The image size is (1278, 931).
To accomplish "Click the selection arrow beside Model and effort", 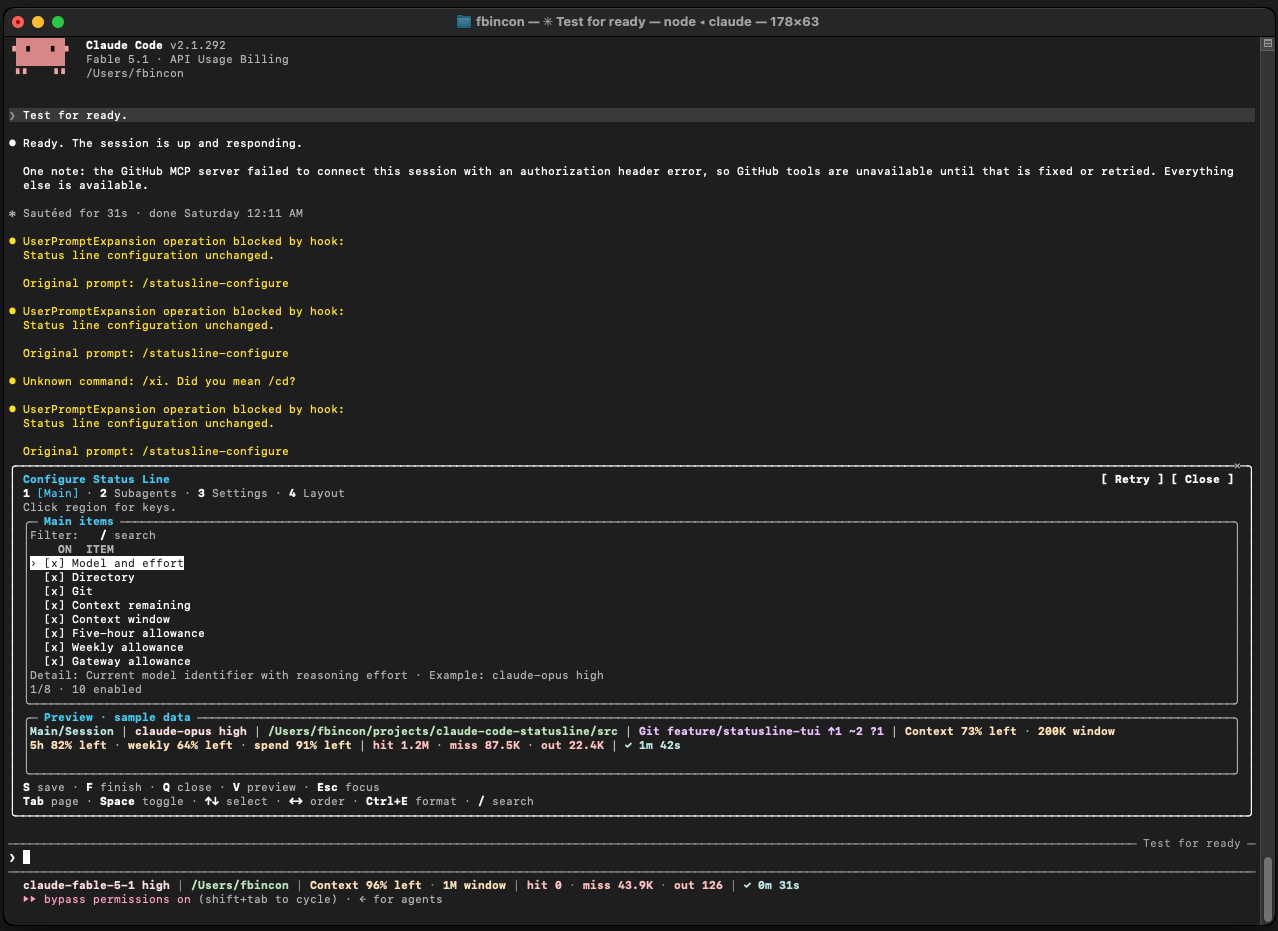I will pos(33,563).
